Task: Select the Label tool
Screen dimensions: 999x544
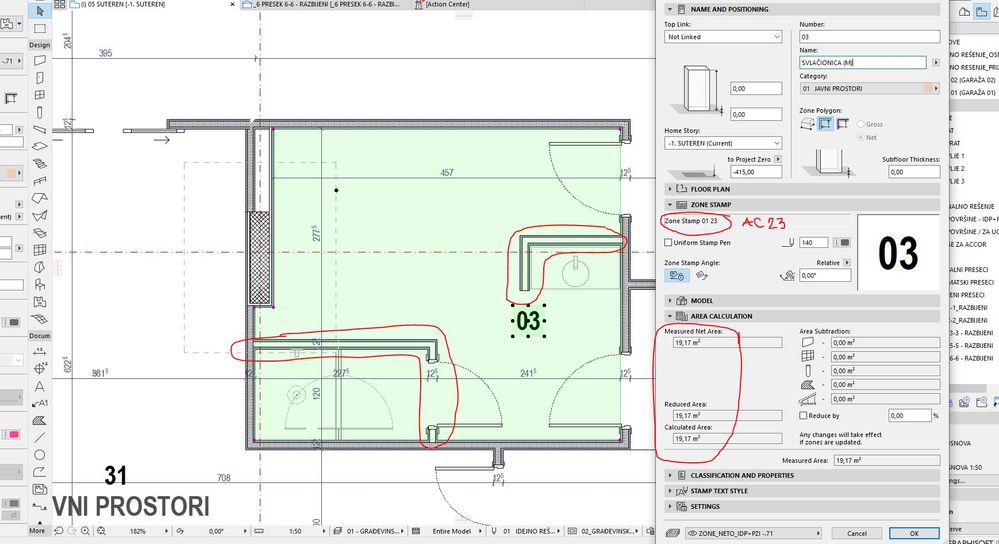Action: click(x=40, y=403)
